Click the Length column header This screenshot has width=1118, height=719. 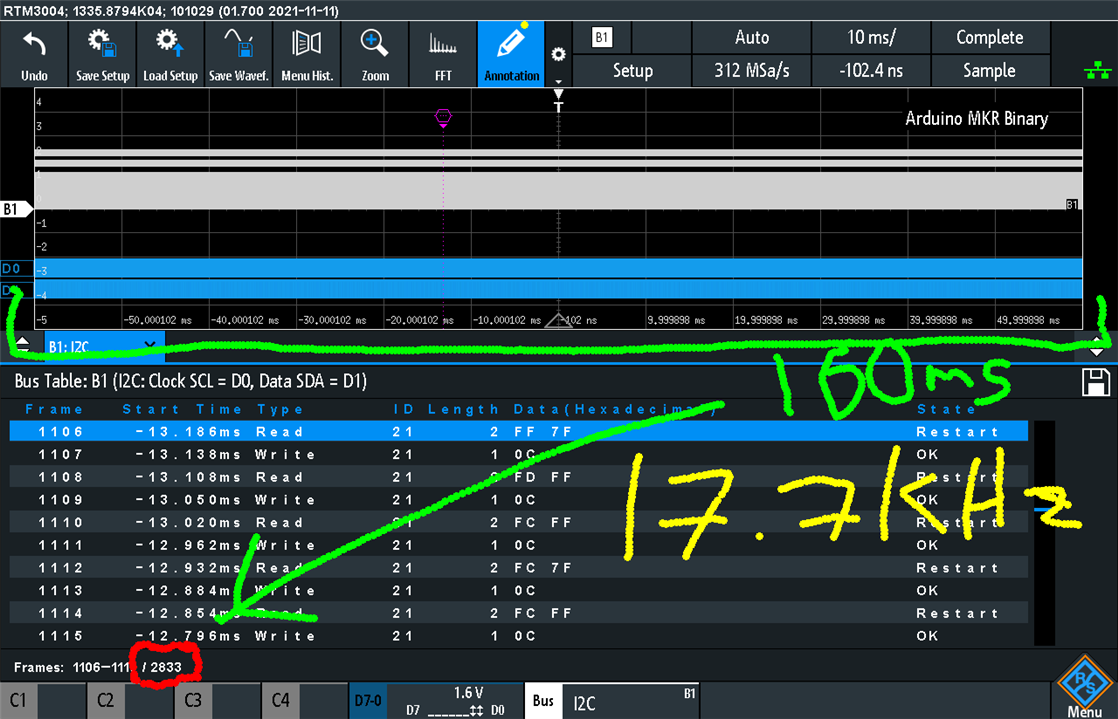pyautogui.click(x=463, y=409)
